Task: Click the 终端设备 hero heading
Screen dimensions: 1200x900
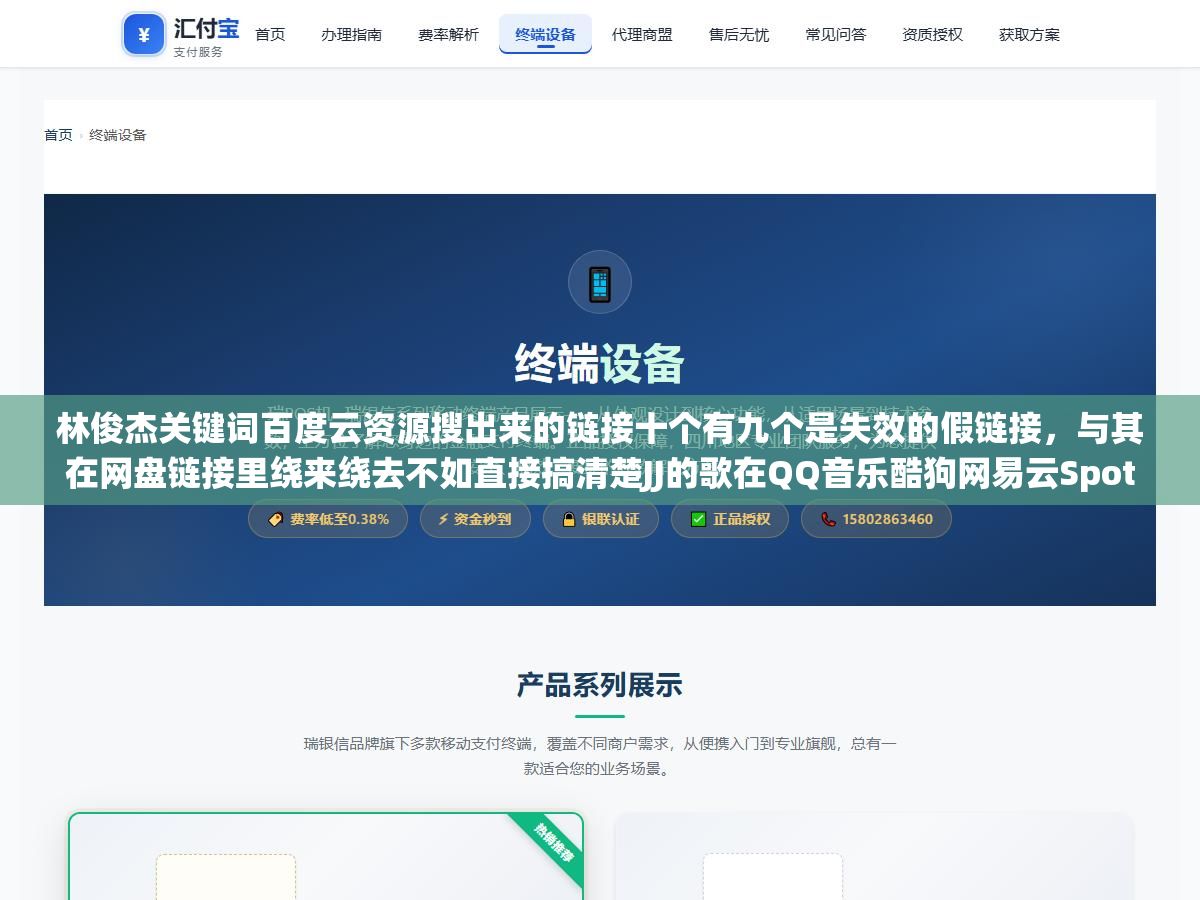Action: point(600,364)
